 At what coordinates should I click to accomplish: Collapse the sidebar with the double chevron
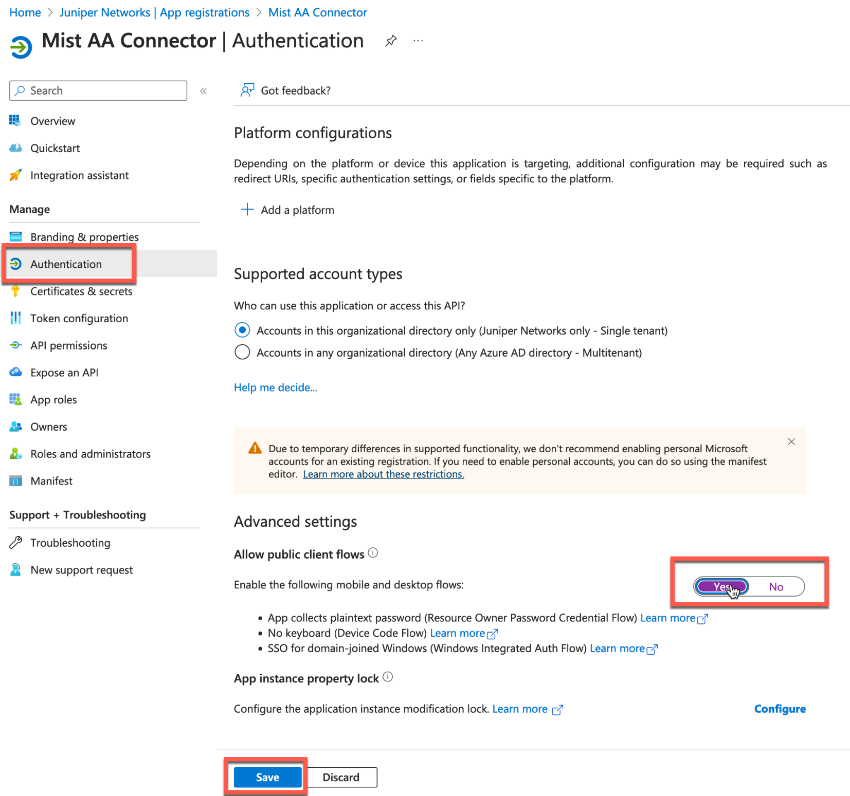pos(203,91)
